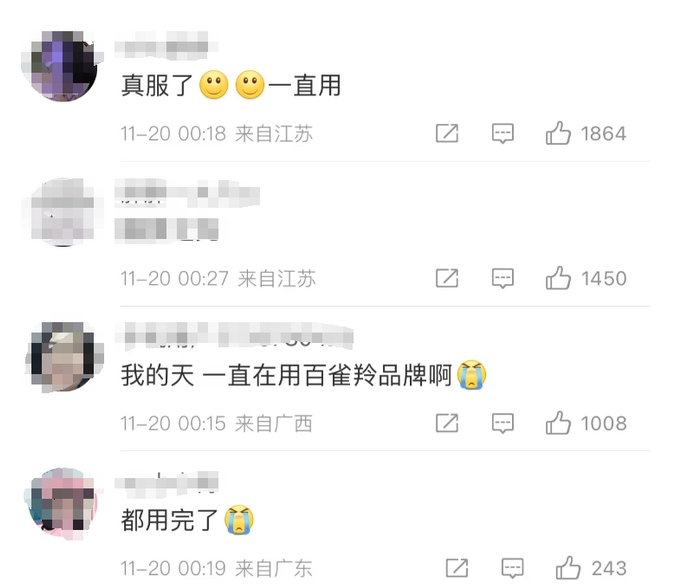Open avatar of the 都用完了 commenter
This screenshot has height=588, width=700.
coord(62,503)
